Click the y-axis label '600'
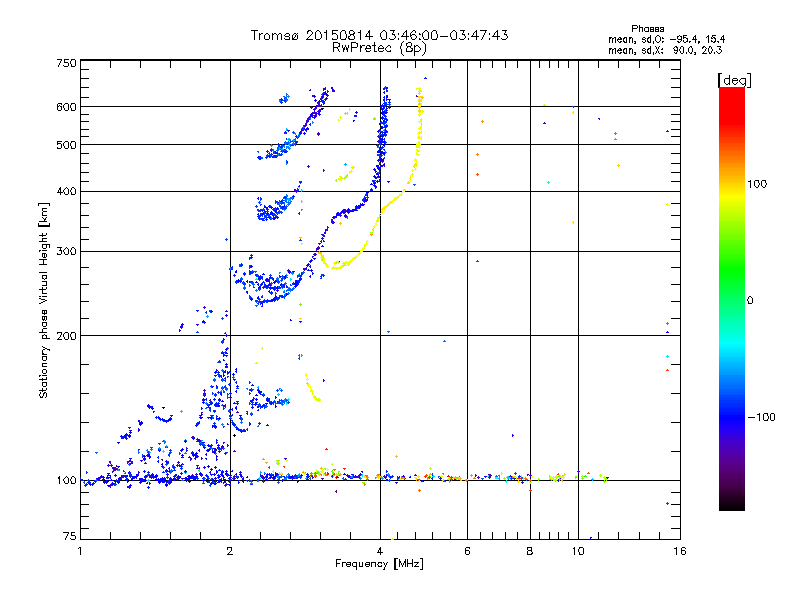Image resolution: width=800 pixels, height=600 pixels. [x=66, y=107]
